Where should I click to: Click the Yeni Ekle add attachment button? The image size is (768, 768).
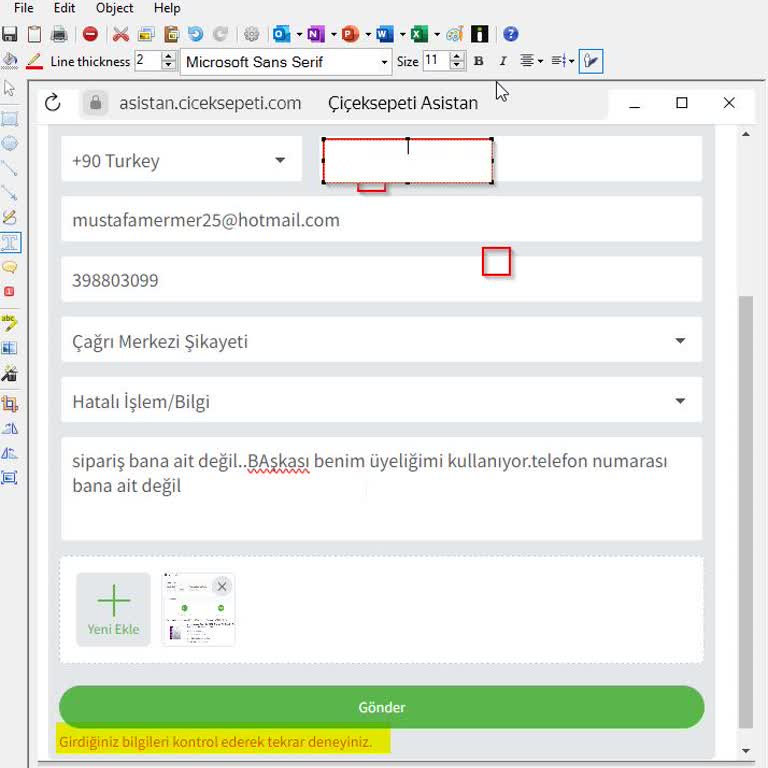pyautogui.click(x=113, y=609)
